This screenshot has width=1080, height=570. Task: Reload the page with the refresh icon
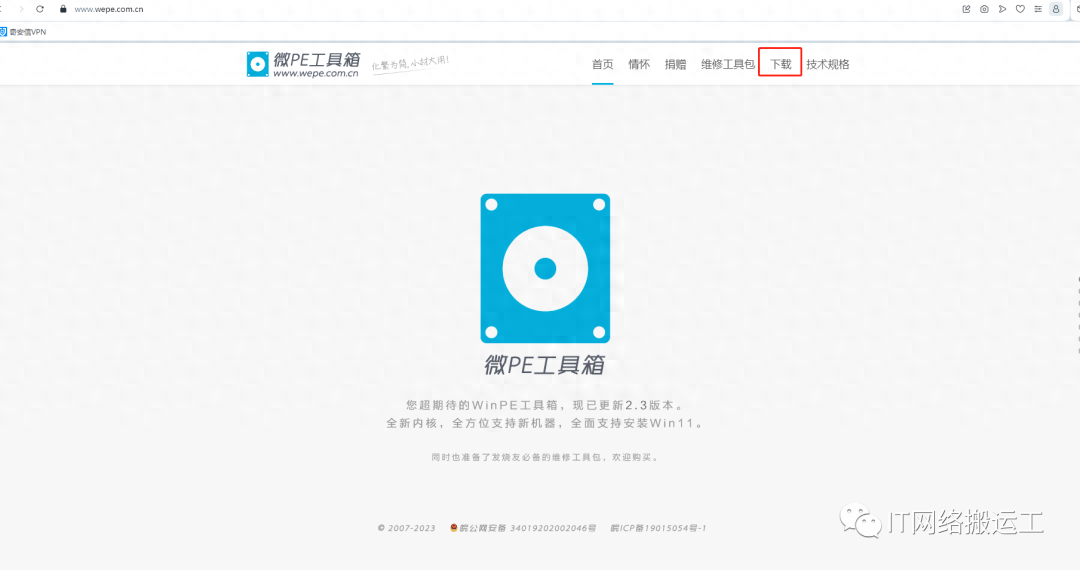pyautogui.click(x=40, y=9)
